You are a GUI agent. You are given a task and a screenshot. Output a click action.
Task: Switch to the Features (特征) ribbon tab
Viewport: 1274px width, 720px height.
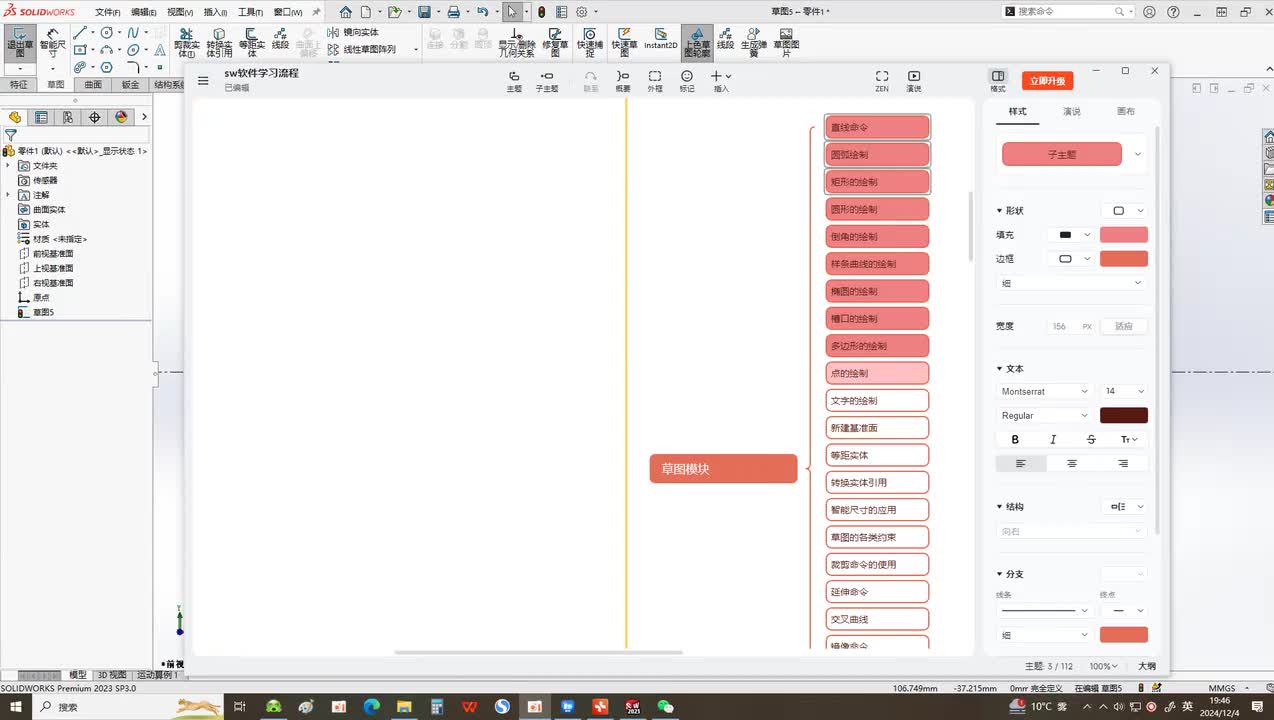click(19, 85)
